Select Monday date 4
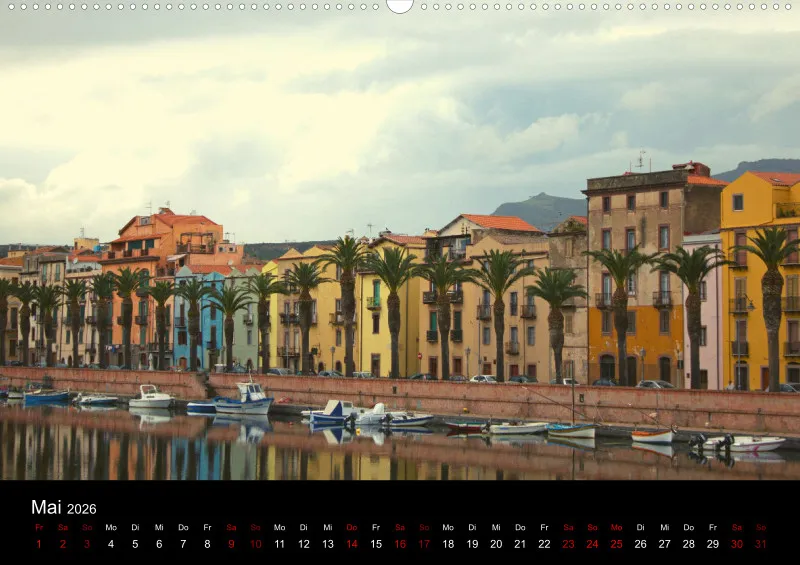Viewport: 800px width, 565px height. tap(111, 544)
